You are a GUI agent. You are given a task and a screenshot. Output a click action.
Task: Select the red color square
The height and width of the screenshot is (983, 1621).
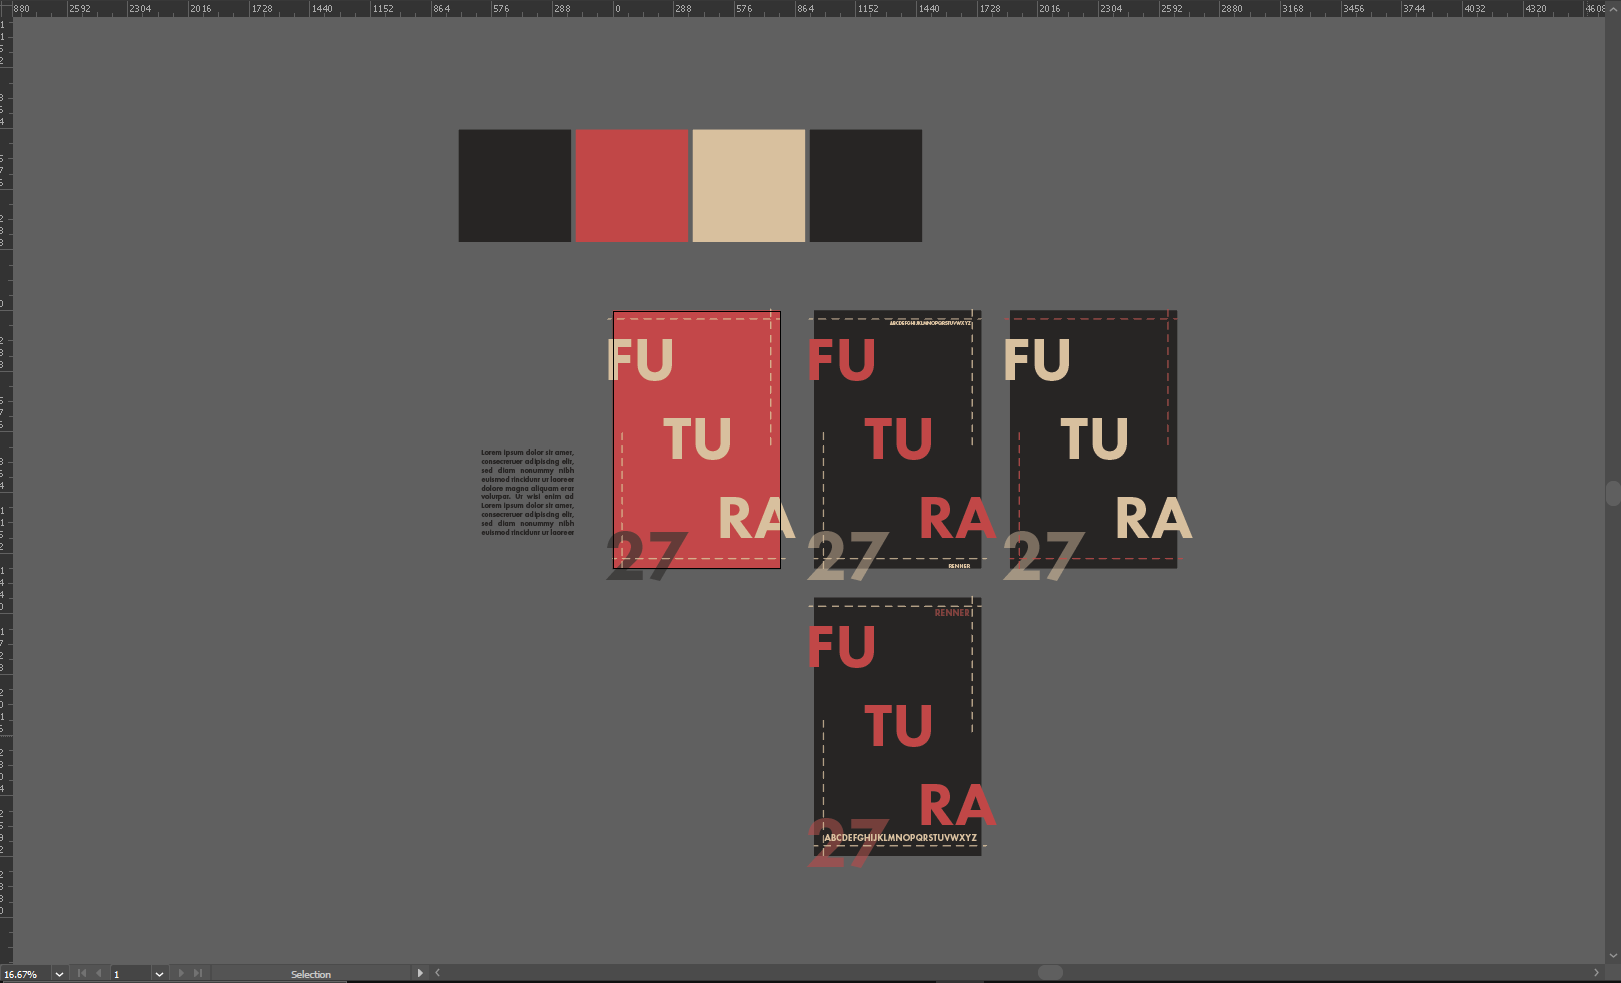(632, 185)
